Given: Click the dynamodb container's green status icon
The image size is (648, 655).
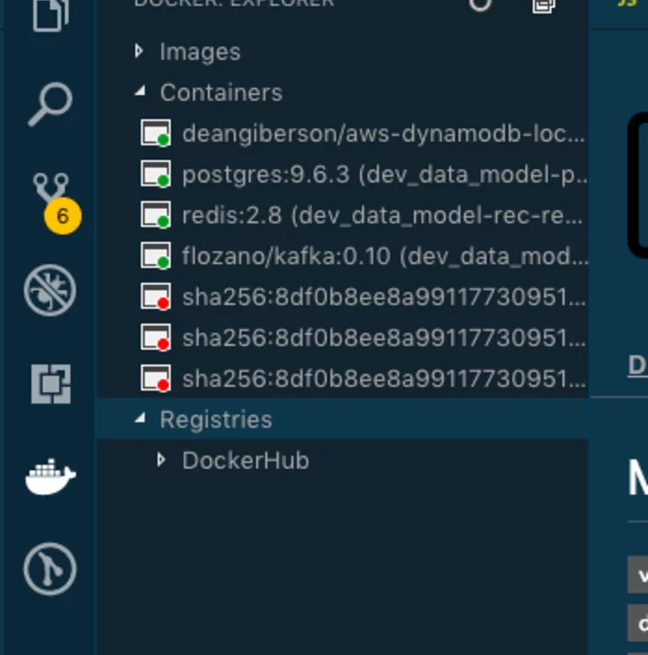Looking at the screenshot, I should pyautogui.click(x=156, y=133).
